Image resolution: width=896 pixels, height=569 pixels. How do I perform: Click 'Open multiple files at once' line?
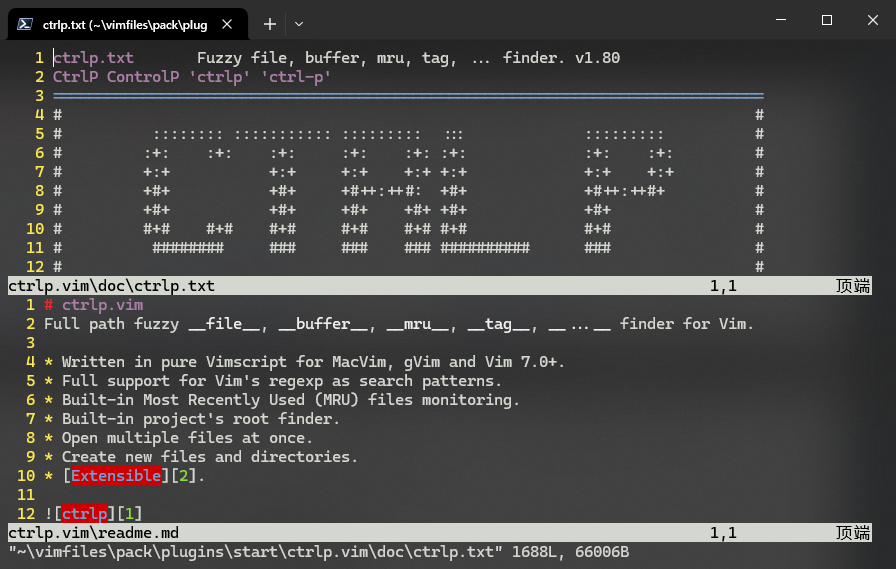tap(178, 438)
